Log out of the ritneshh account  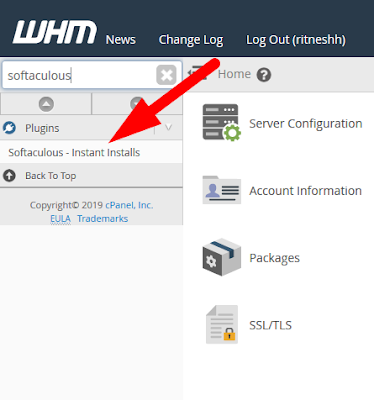click(296, 40)
